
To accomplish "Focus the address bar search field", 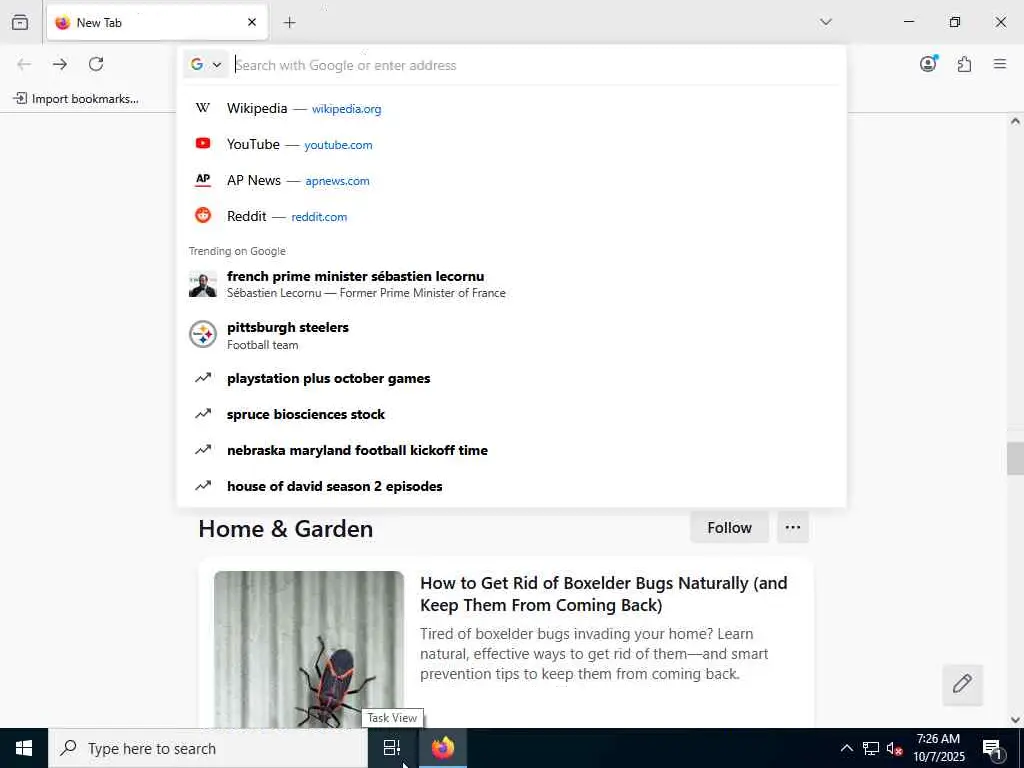I will click(536, 65).
